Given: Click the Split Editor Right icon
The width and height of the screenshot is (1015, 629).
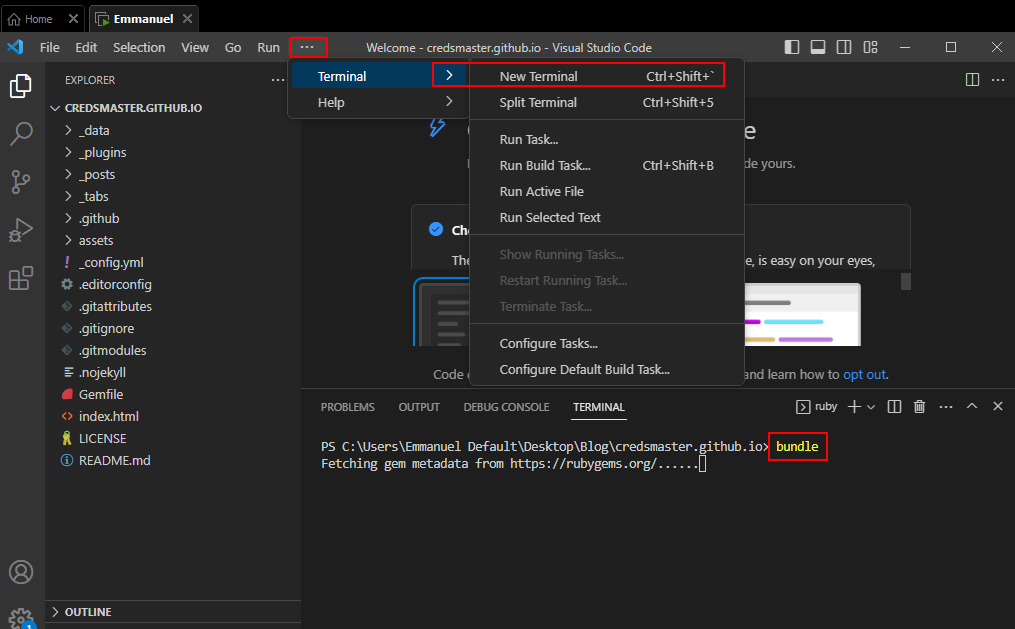Looking at the screenshot, I should [x=972, y=80].
